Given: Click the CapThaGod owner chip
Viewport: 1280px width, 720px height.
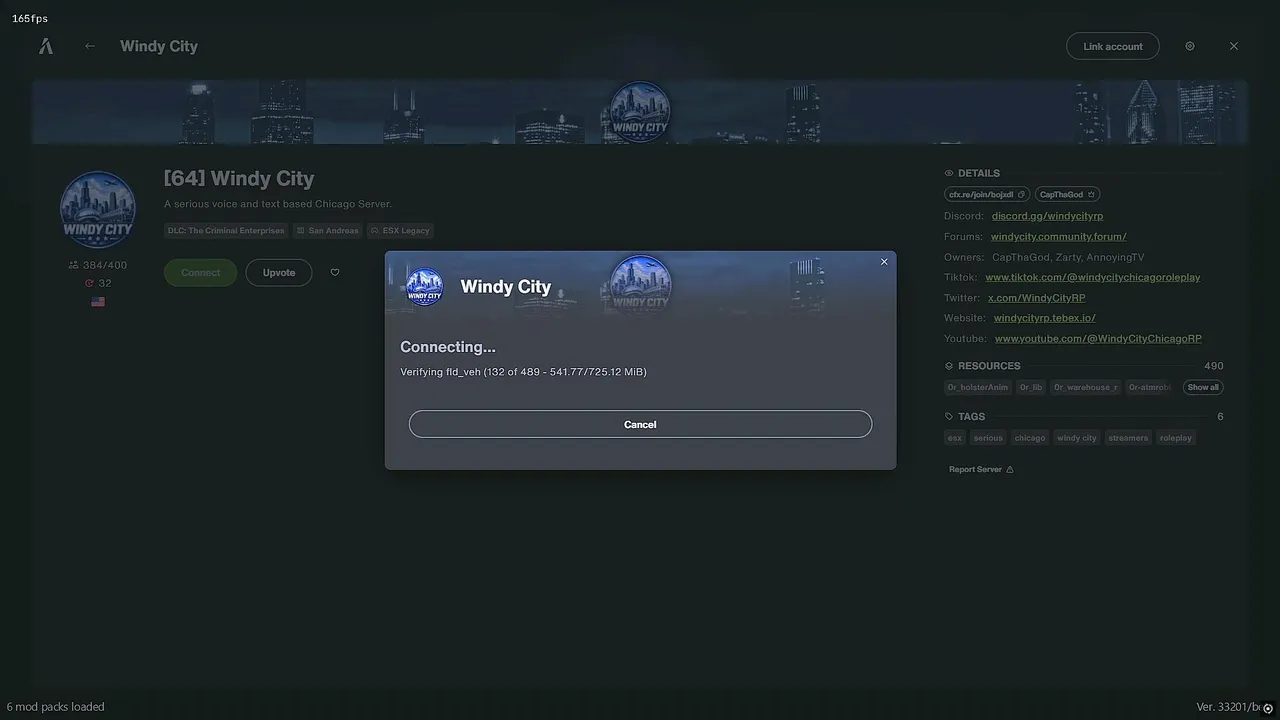Looking at the screenshot, I should (1067, 194).
